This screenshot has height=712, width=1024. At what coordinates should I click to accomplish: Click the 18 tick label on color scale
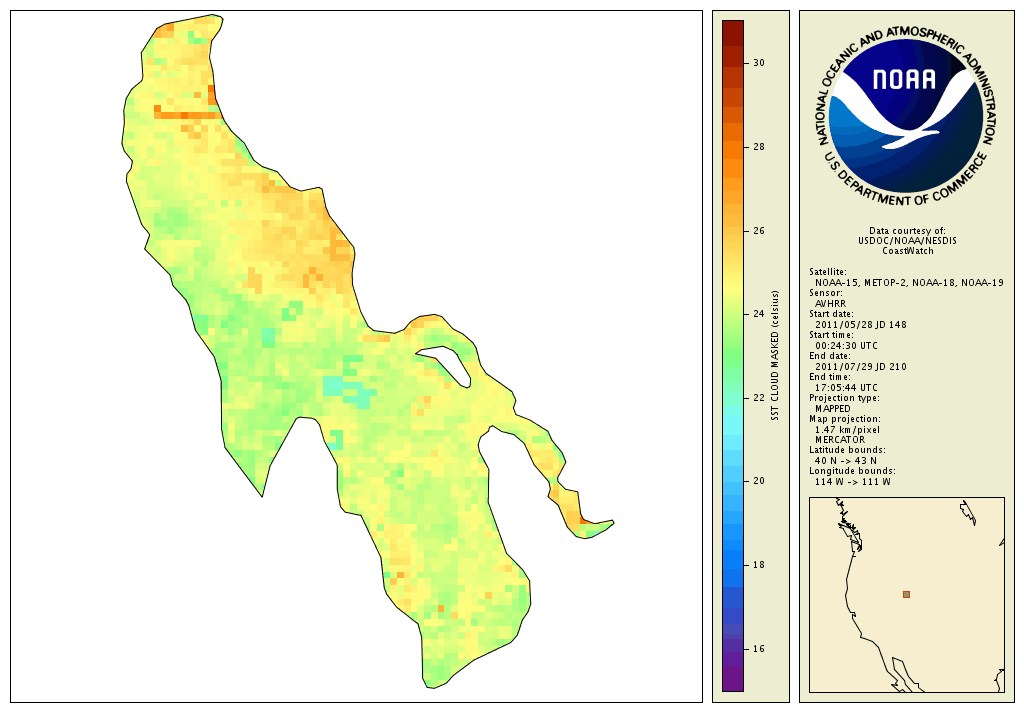pos(759,565)
